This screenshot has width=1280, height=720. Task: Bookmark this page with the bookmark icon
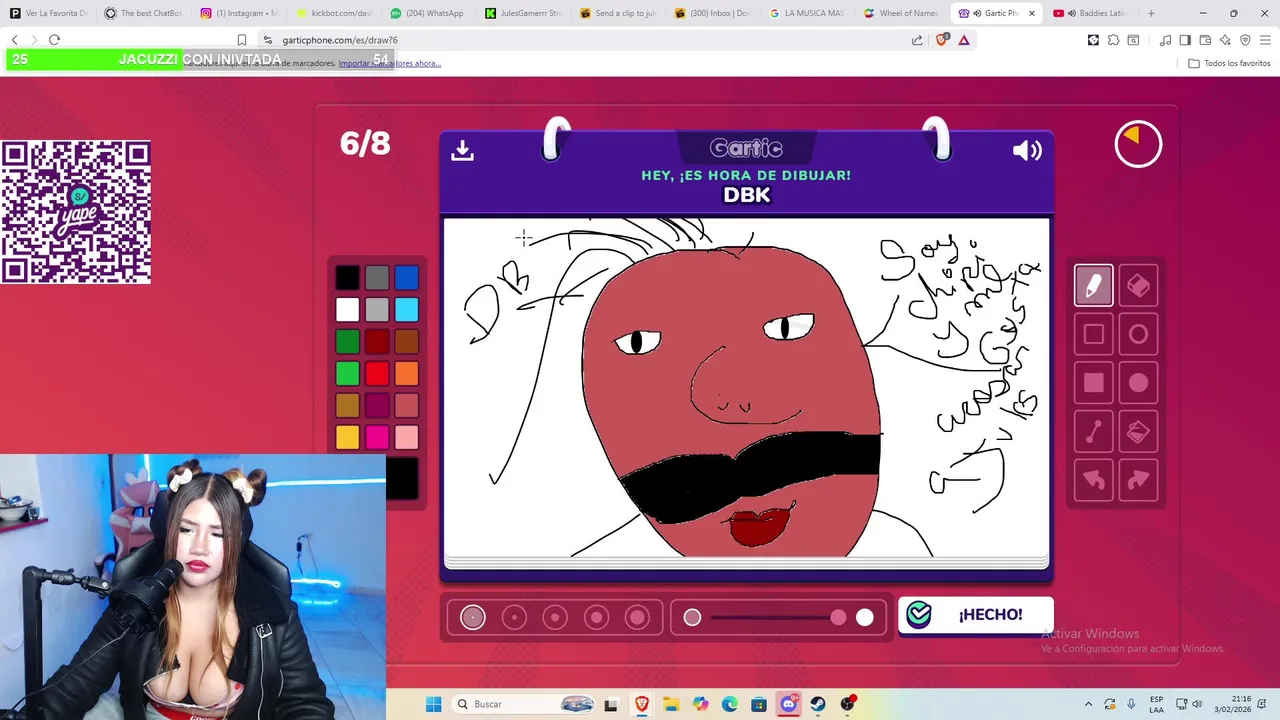coord(242,40)
